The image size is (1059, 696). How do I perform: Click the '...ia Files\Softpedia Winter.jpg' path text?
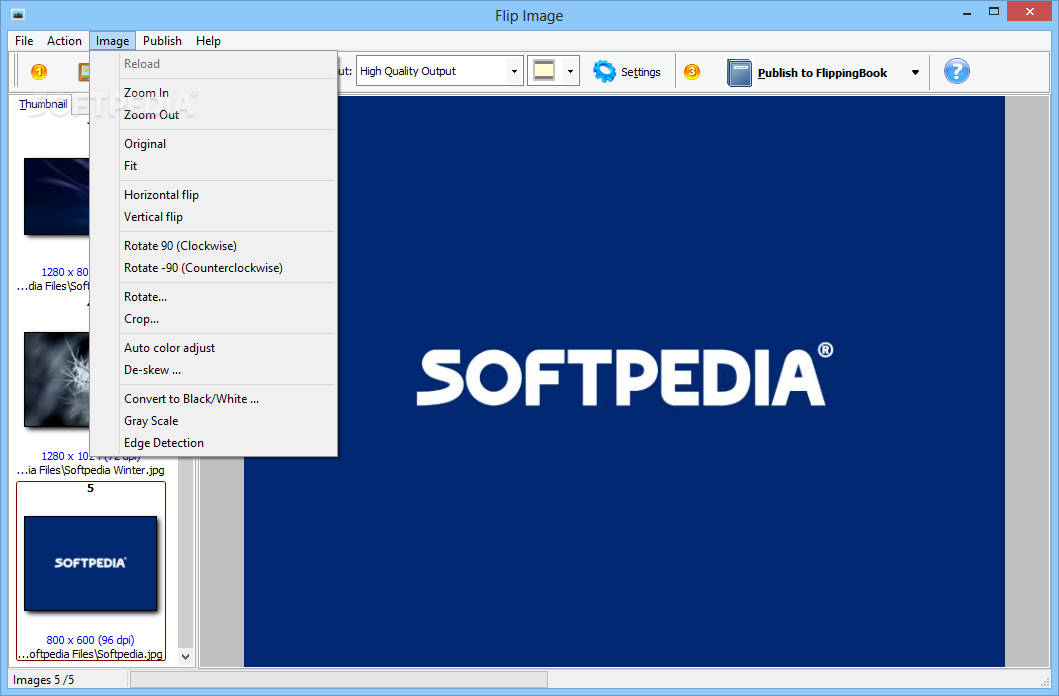pyautogui.click(x=91, y=470)
